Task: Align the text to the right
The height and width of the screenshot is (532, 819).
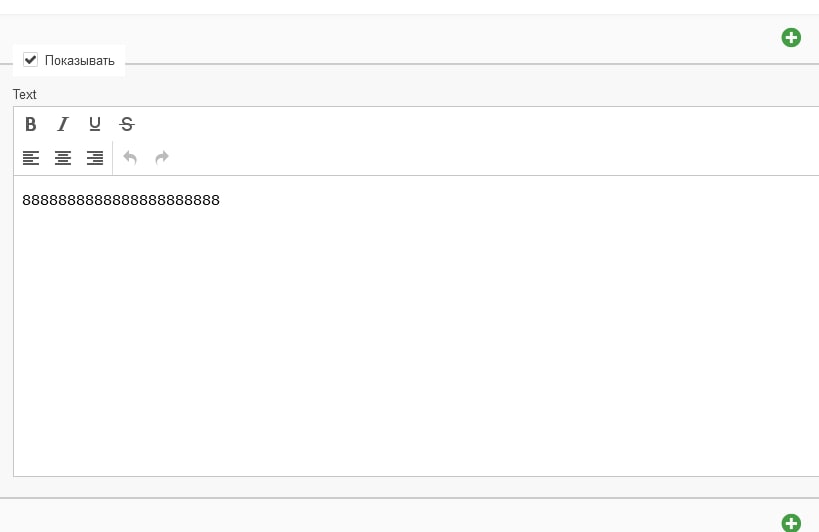Action: click(x=95, y=157)
